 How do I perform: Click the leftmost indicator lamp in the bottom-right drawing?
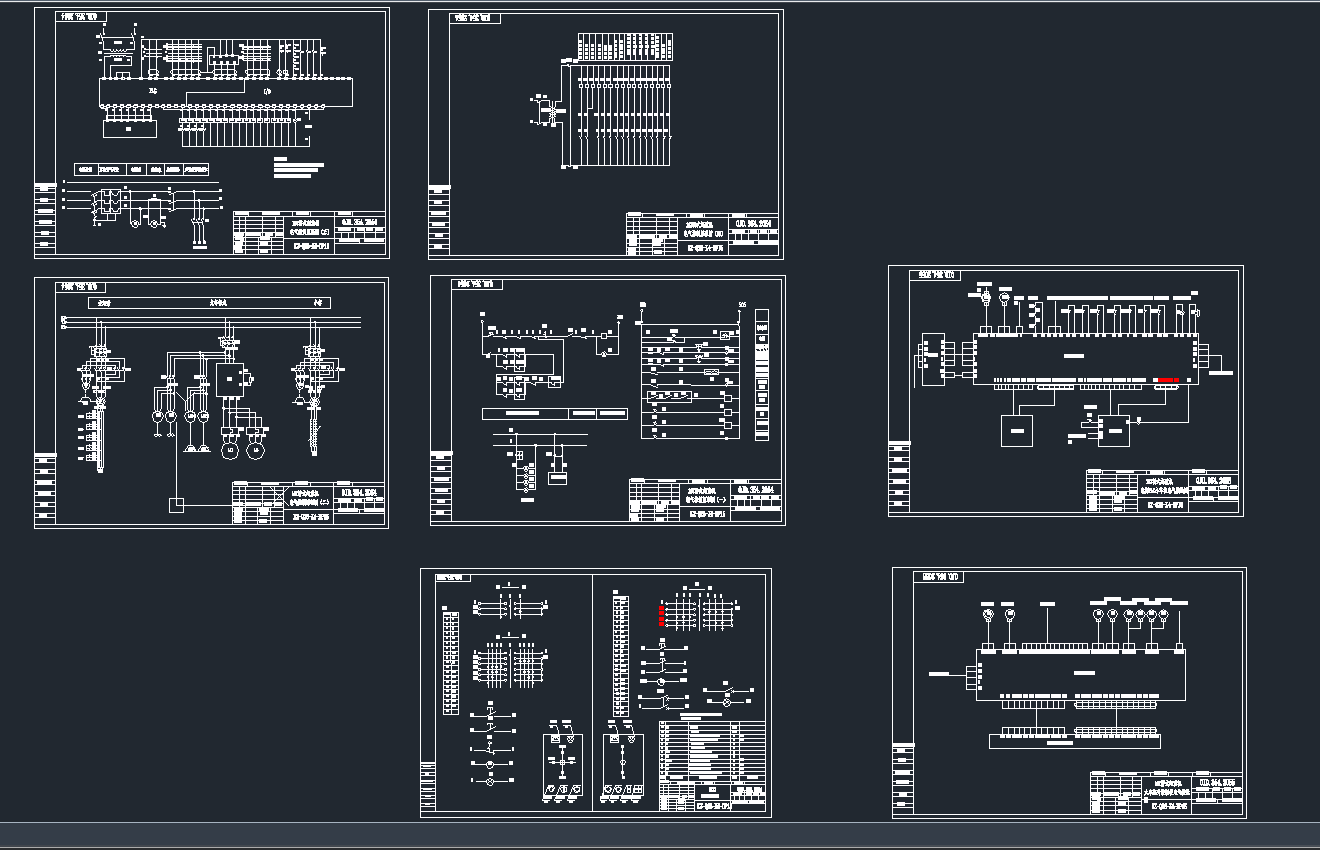[987, 614]
